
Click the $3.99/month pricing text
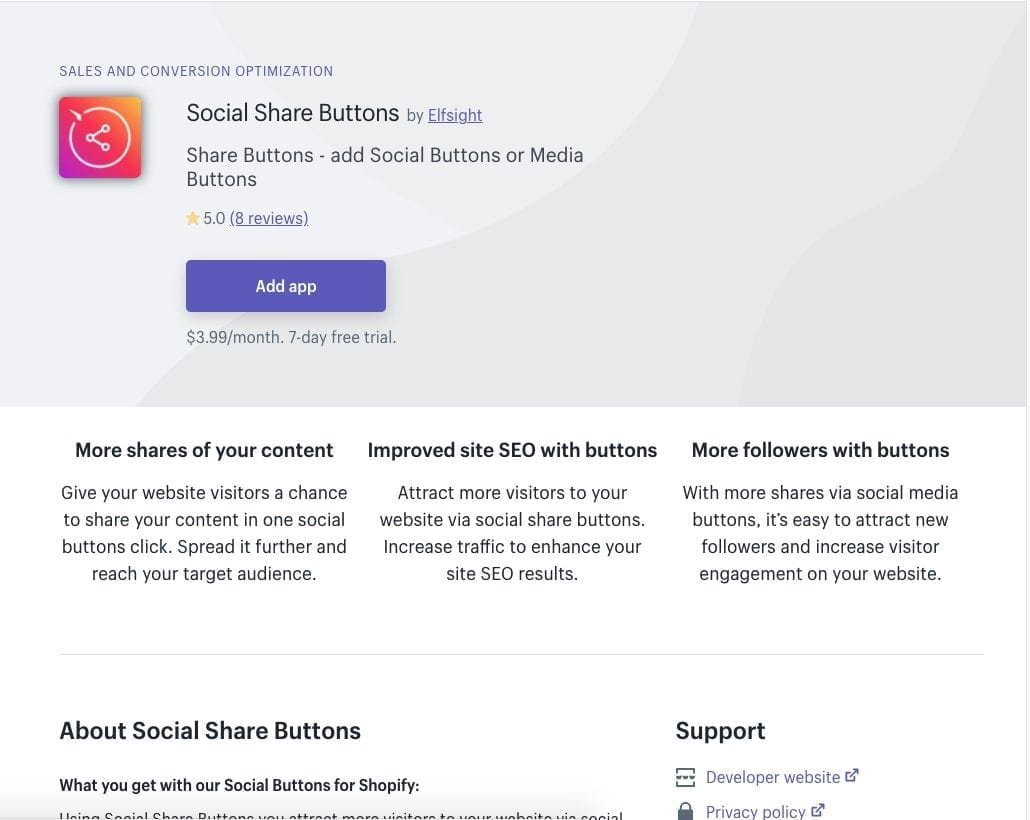pos(291,337)
